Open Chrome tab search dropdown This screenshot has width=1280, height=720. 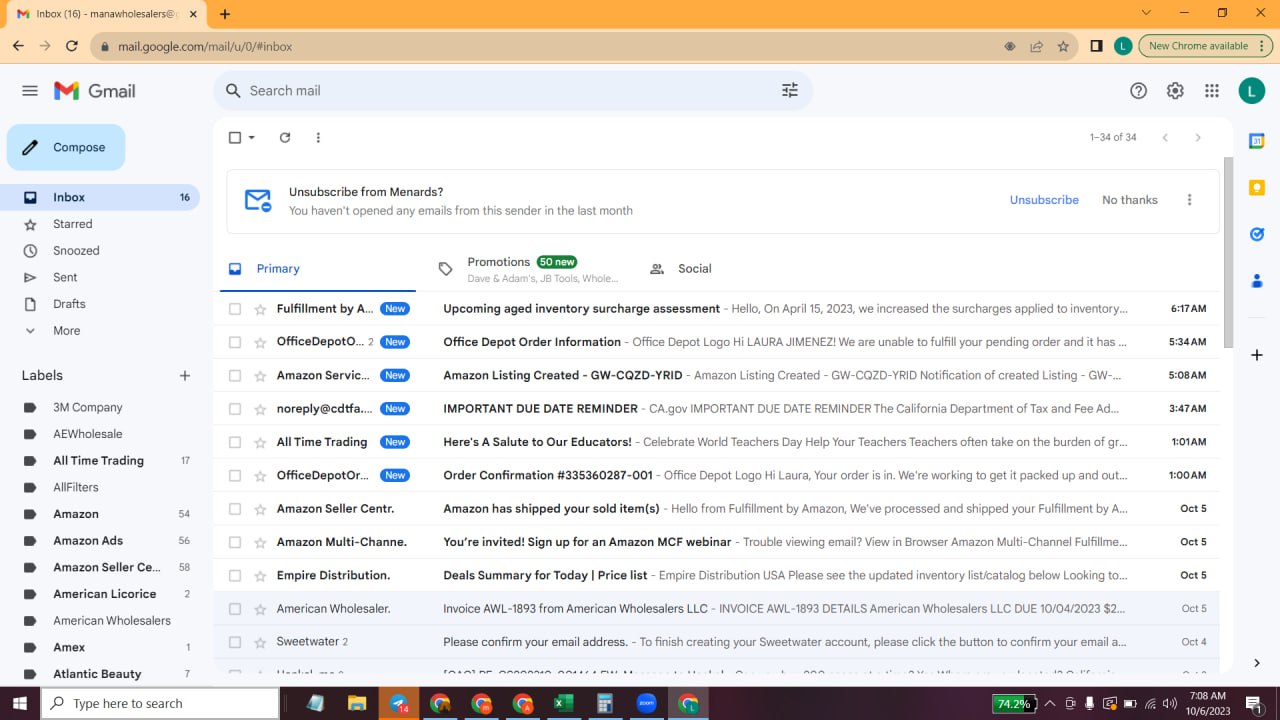click(x=1146, y=13)
